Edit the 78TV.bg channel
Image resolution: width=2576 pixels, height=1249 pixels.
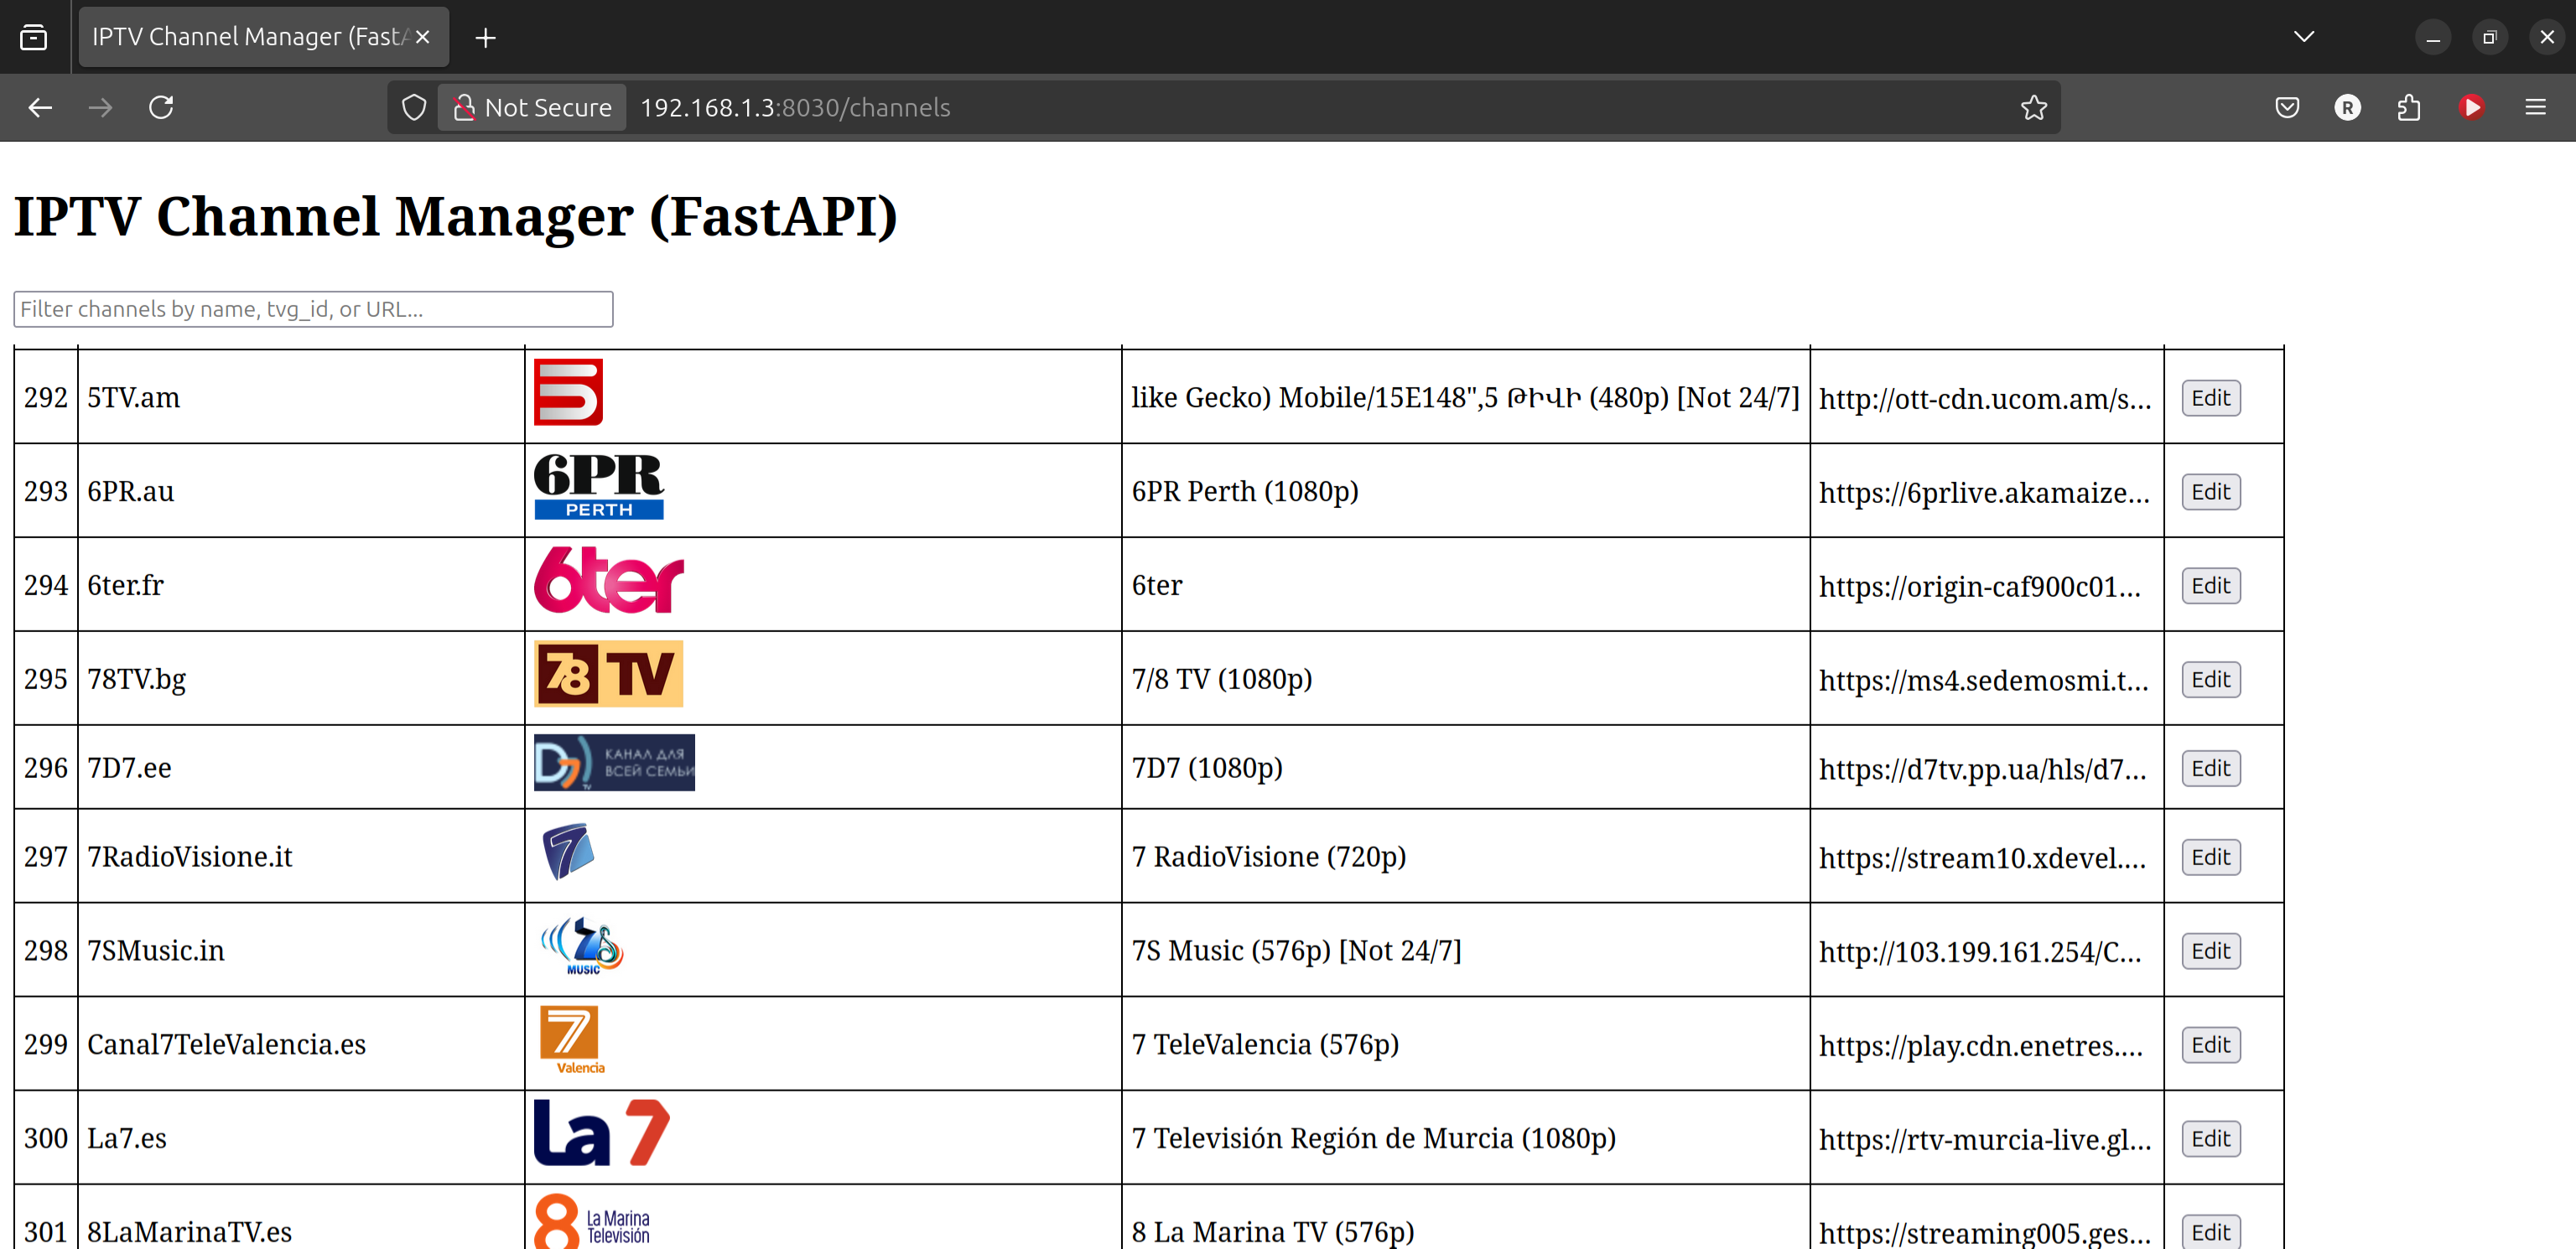tap(2210, 680)
